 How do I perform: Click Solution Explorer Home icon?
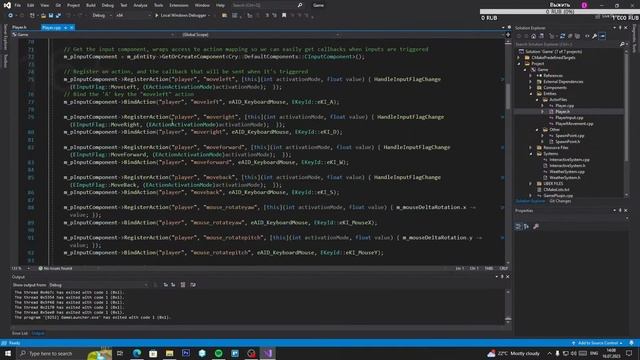(533, 36)
